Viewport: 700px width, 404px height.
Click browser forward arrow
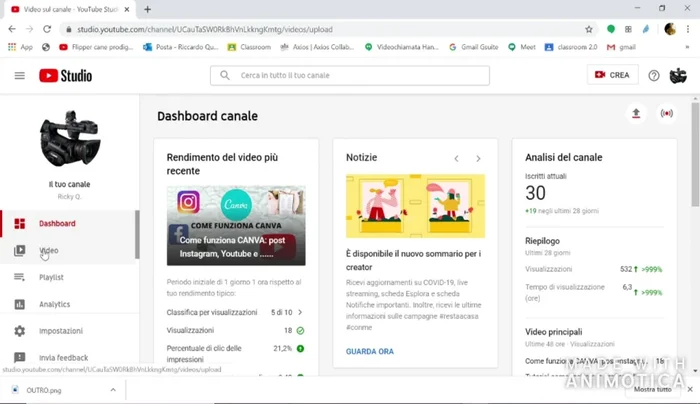click(29, 29)
